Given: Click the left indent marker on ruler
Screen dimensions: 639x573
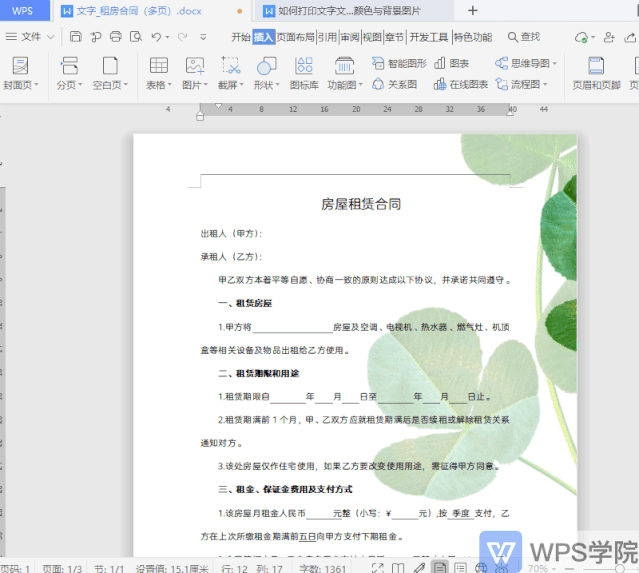Looking at the screenshot, I should coord(200,117).
